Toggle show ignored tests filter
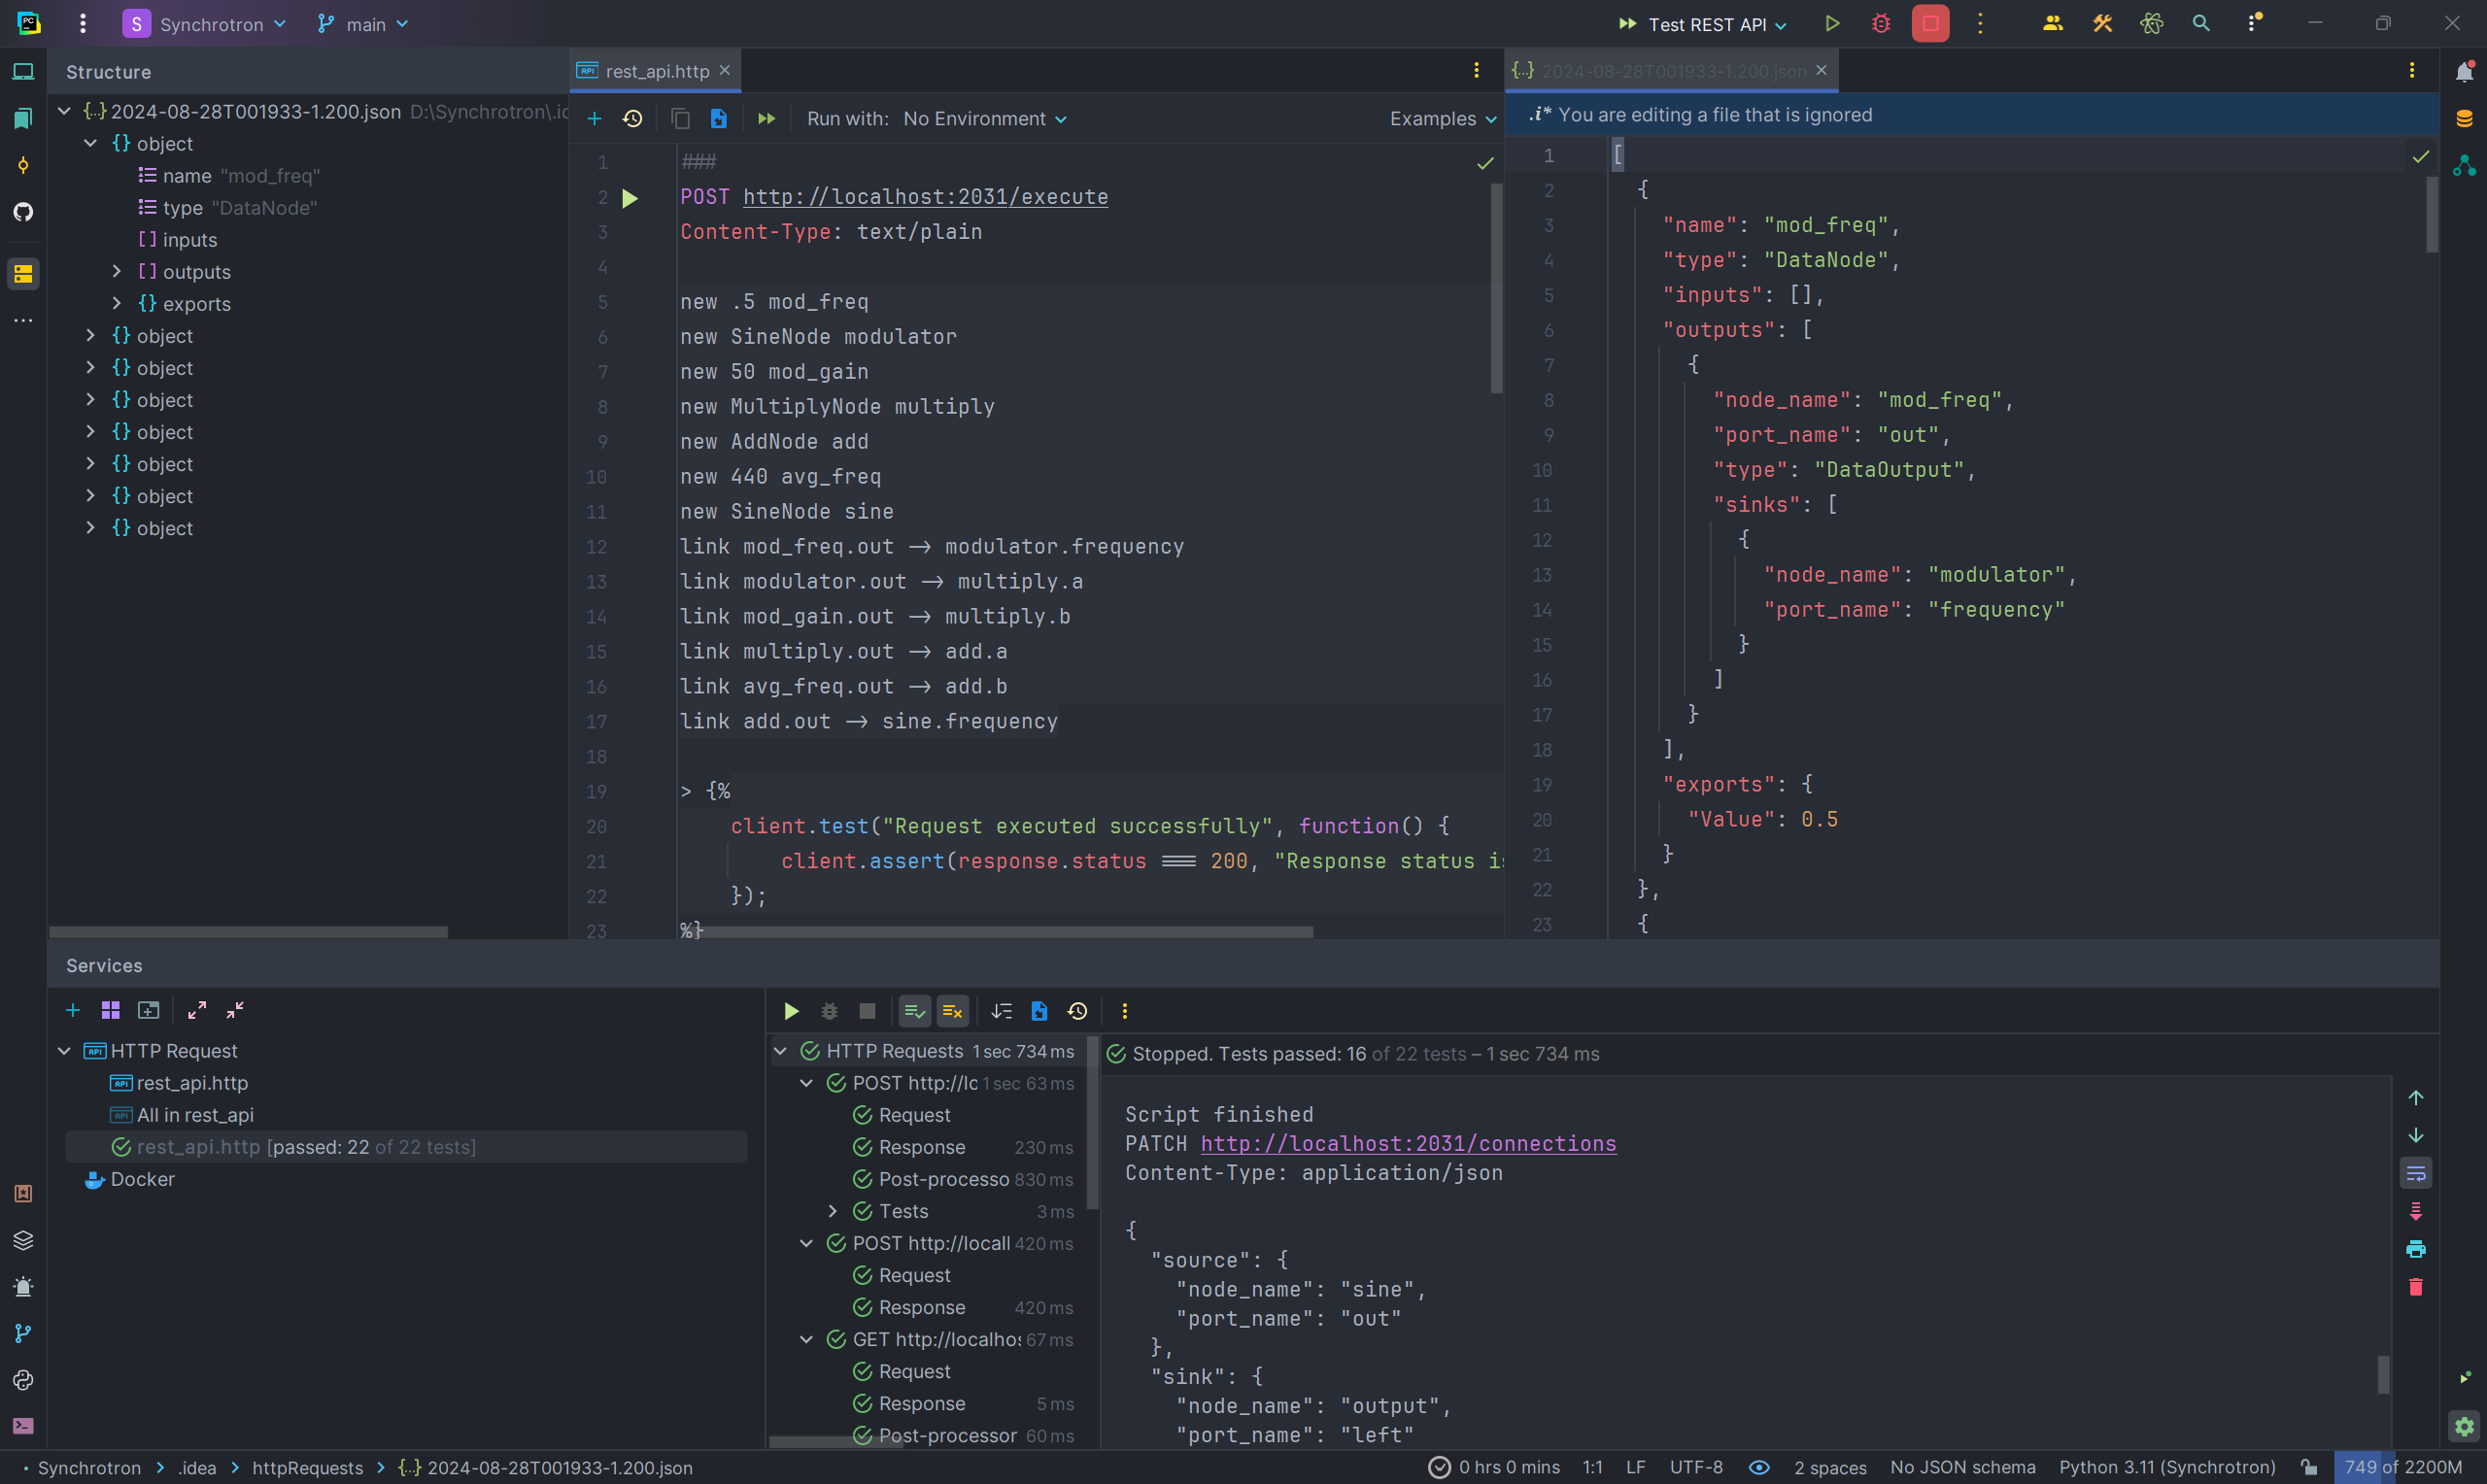 [952, 1011]
